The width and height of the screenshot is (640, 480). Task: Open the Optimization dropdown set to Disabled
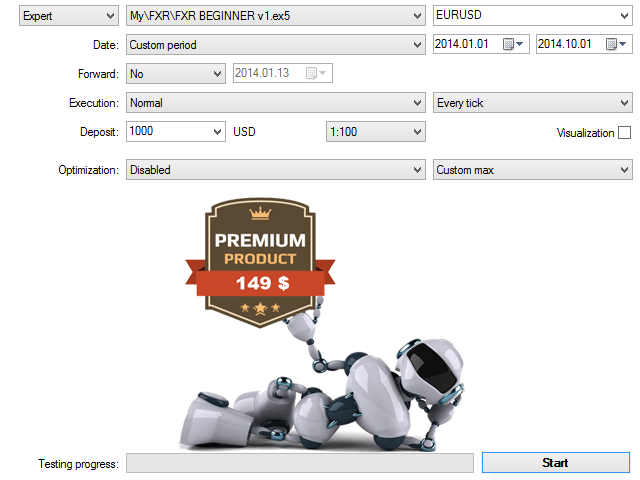click(276, 169)
